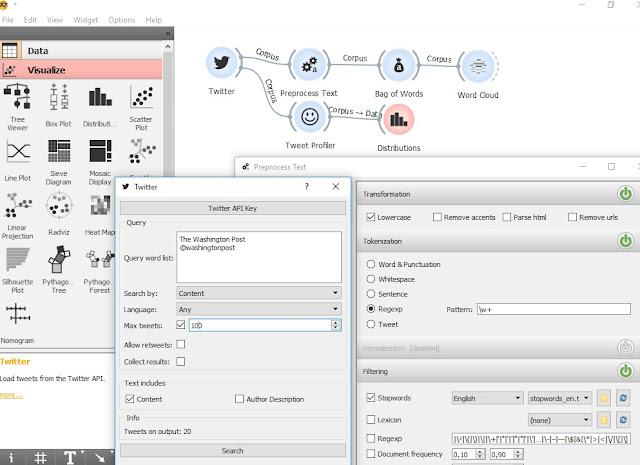Screen dimensions: 640x465
Task: Open the Widget menu
Action: [85, 20]
